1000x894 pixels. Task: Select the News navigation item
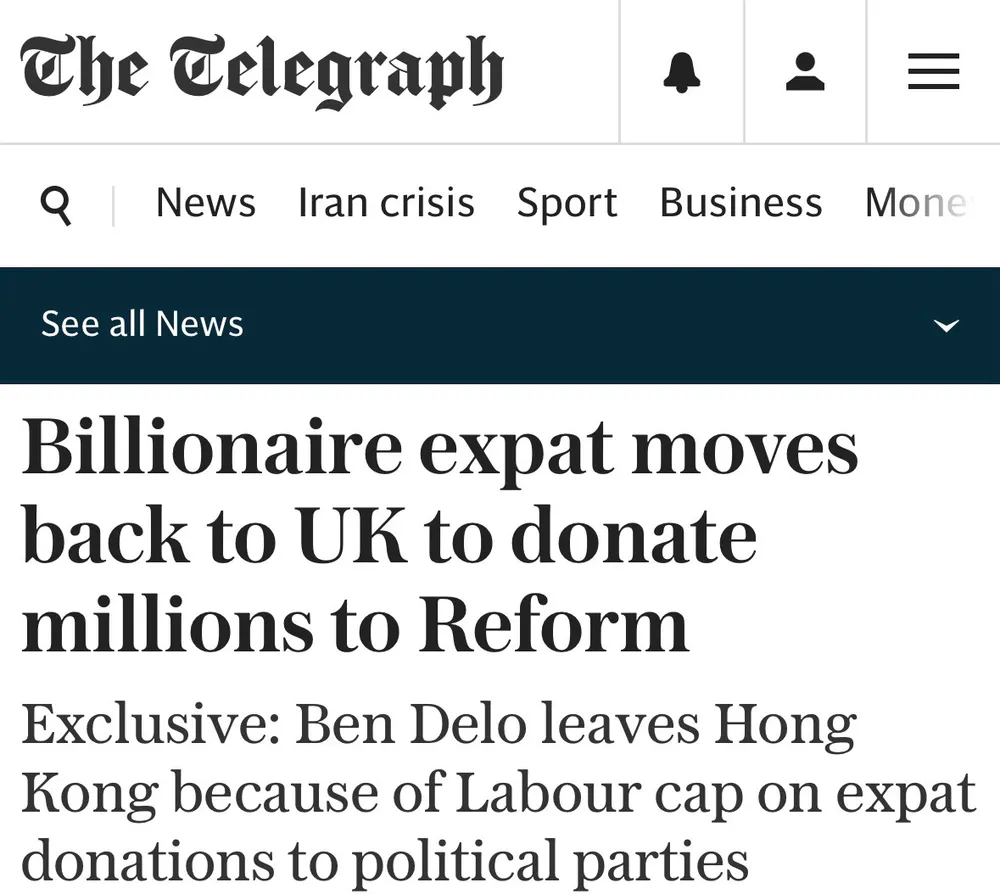click(x=206, y=203)
